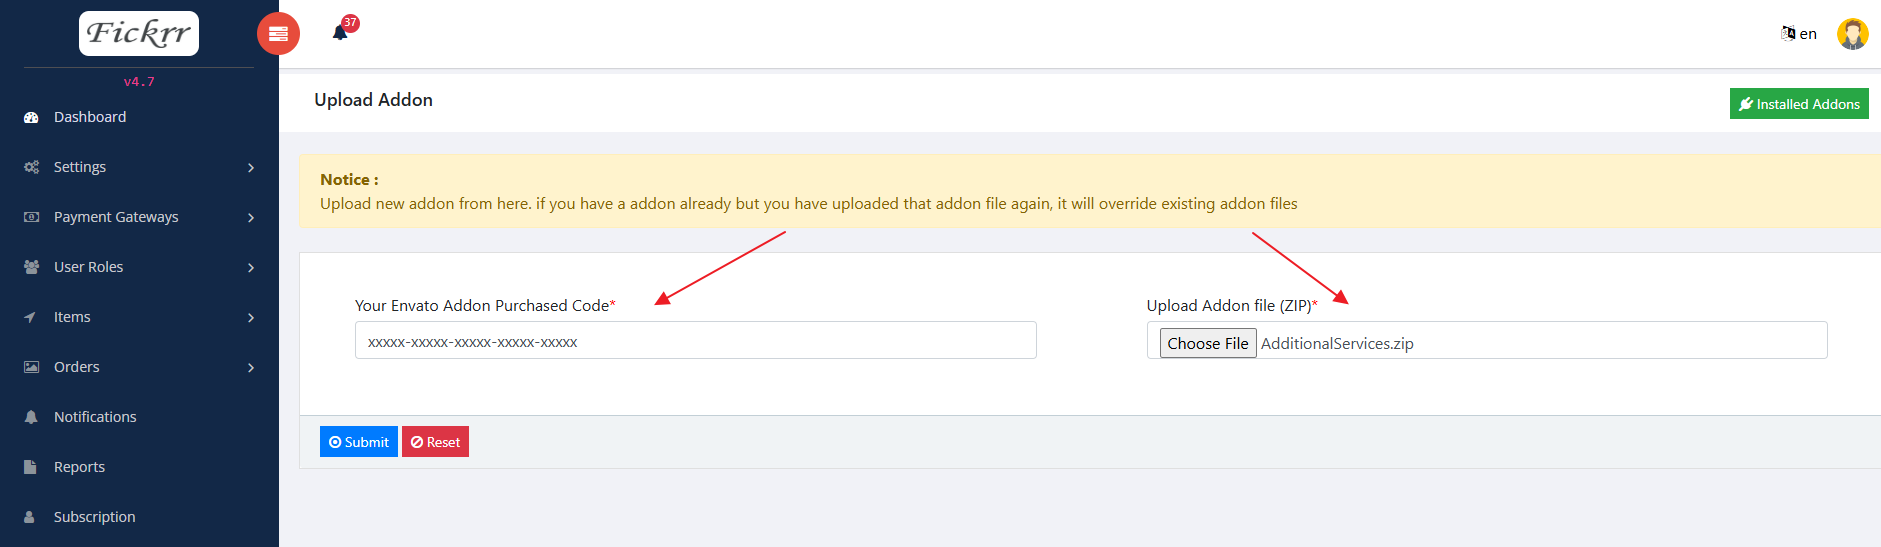
Task: Expand the User Roles submenu arrow
Action: pos(251,268)
